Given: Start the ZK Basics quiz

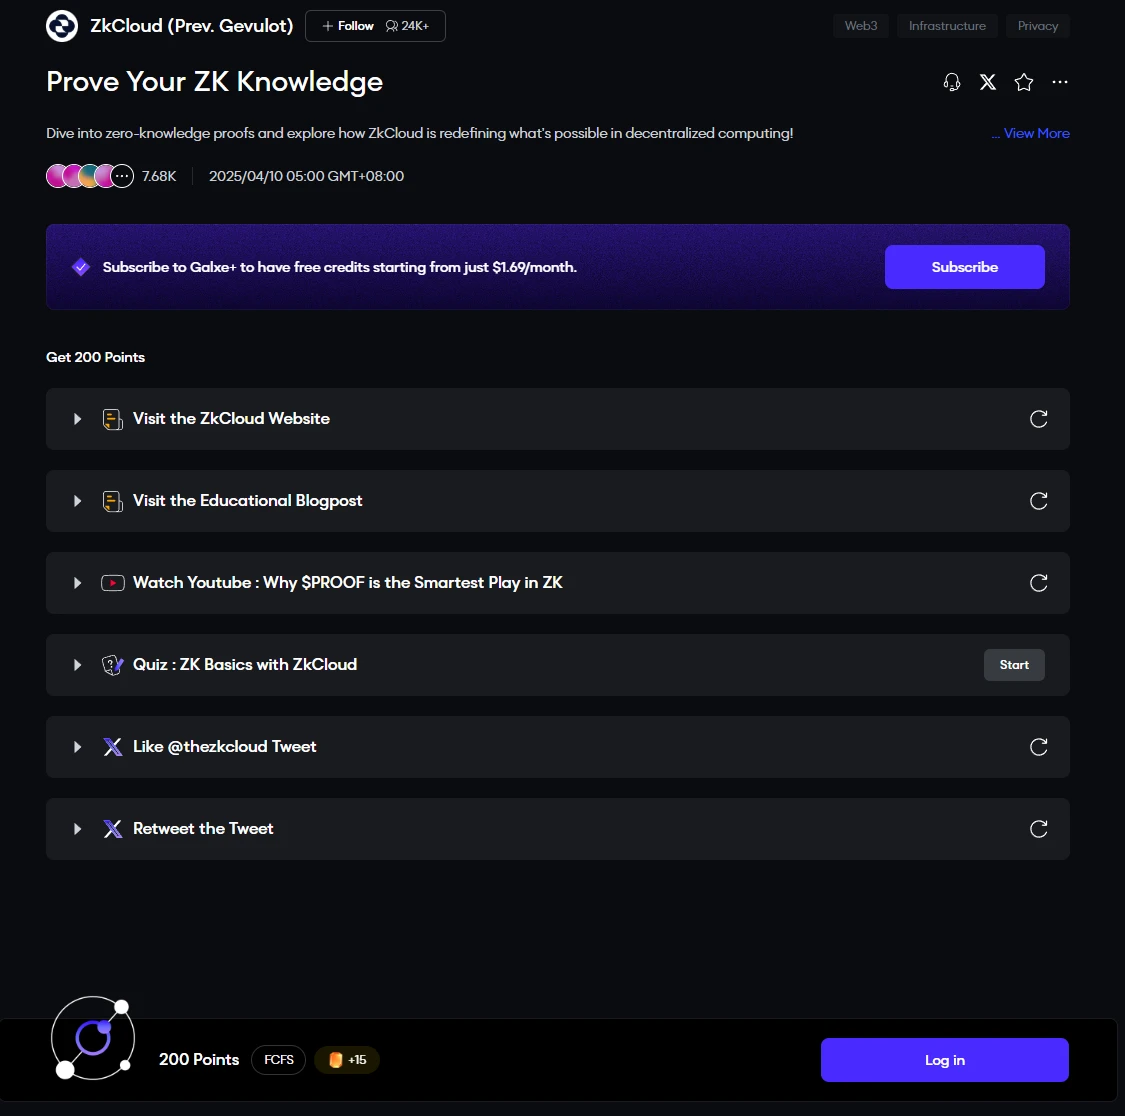Looking at the screenshot, I should pyautogui.click(x=1014, y=665).
